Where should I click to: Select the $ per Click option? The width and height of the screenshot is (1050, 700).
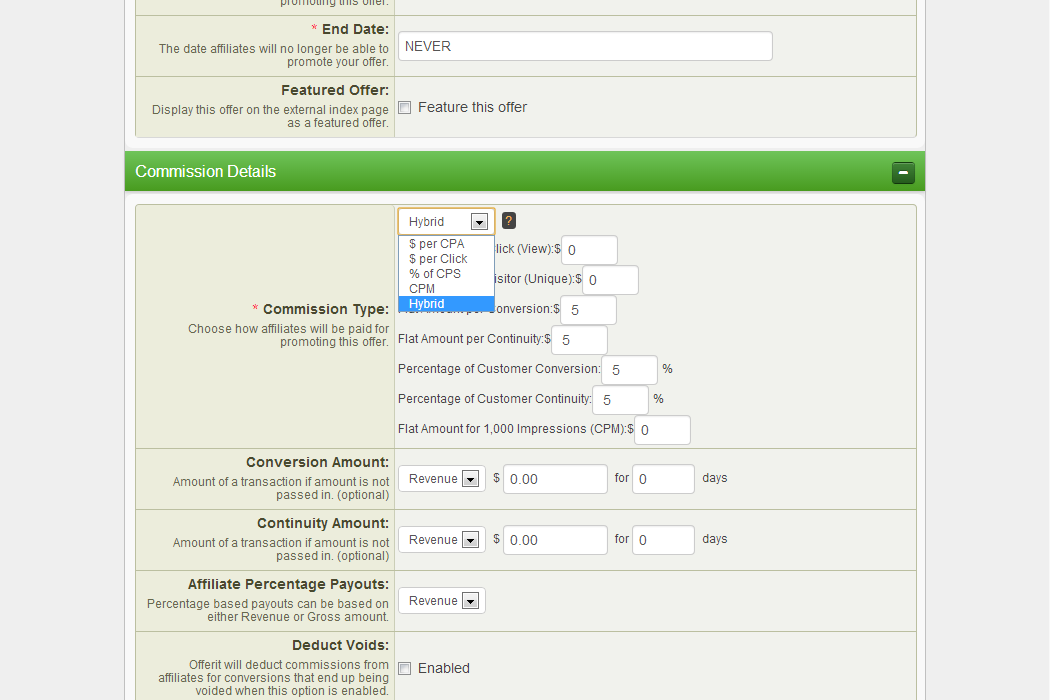[438, 259]
